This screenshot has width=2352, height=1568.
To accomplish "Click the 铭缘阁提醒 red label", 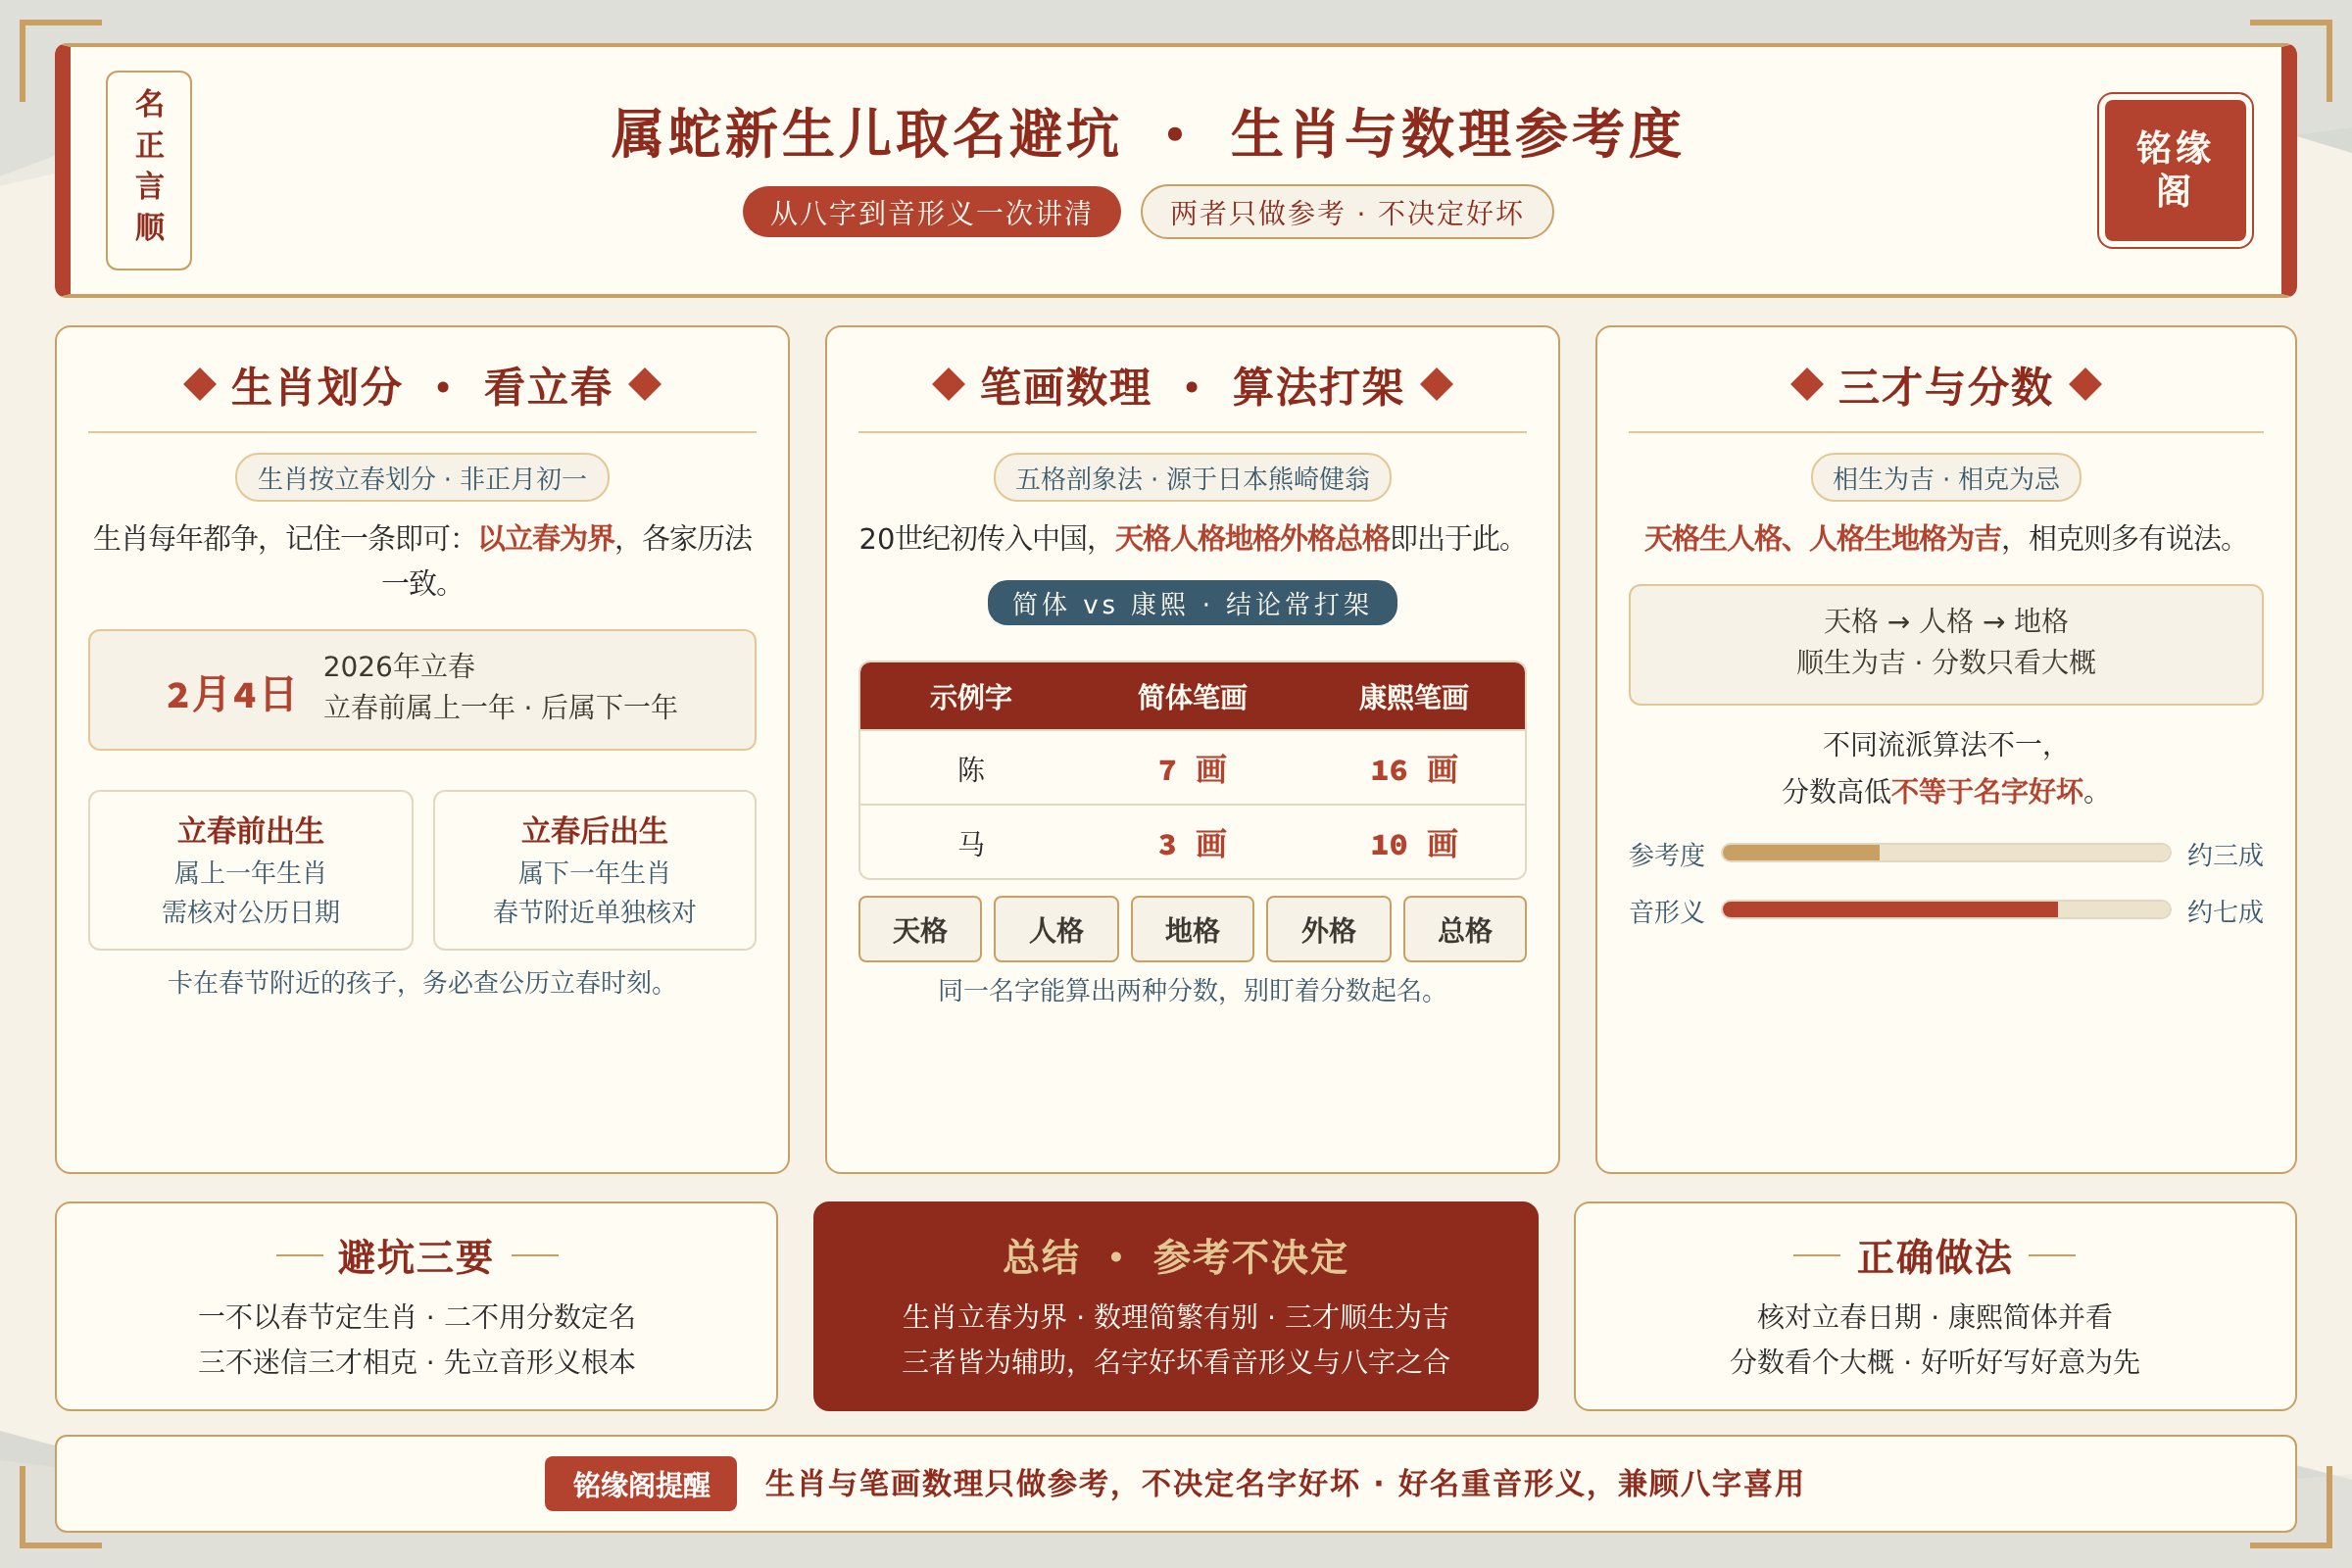I will coord(641,1484).
